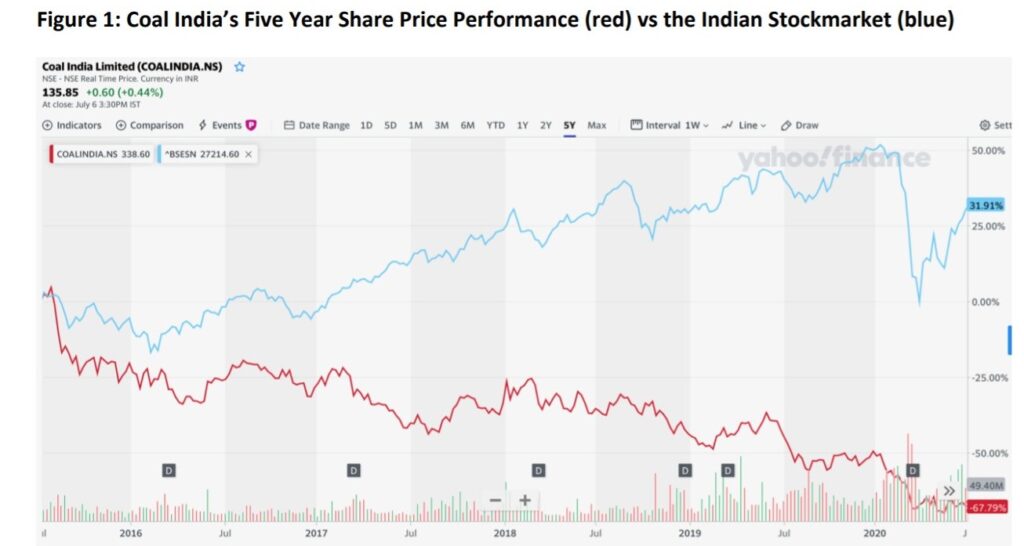Screen dimensions: 1024x546
Task: Click the red COALINDIA.NS legend swatch
Action: tap(49, 154)
